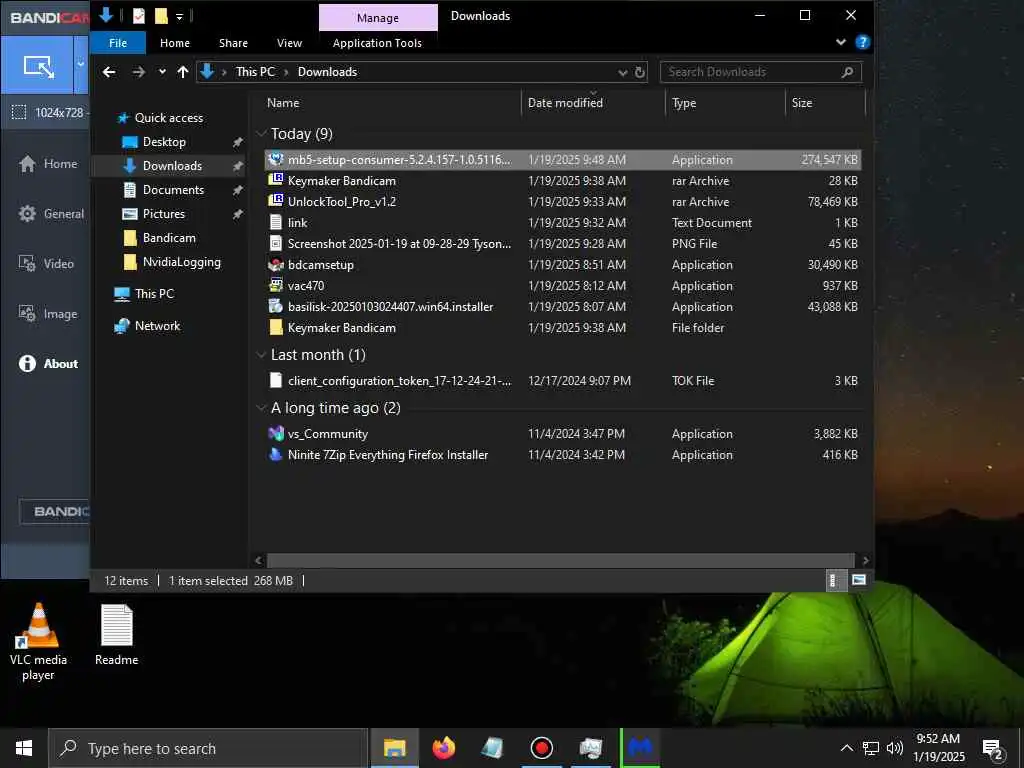Open the File tab
This screenshot has width=1024, height=768.
pyautogui.click(x=118, y=43)
